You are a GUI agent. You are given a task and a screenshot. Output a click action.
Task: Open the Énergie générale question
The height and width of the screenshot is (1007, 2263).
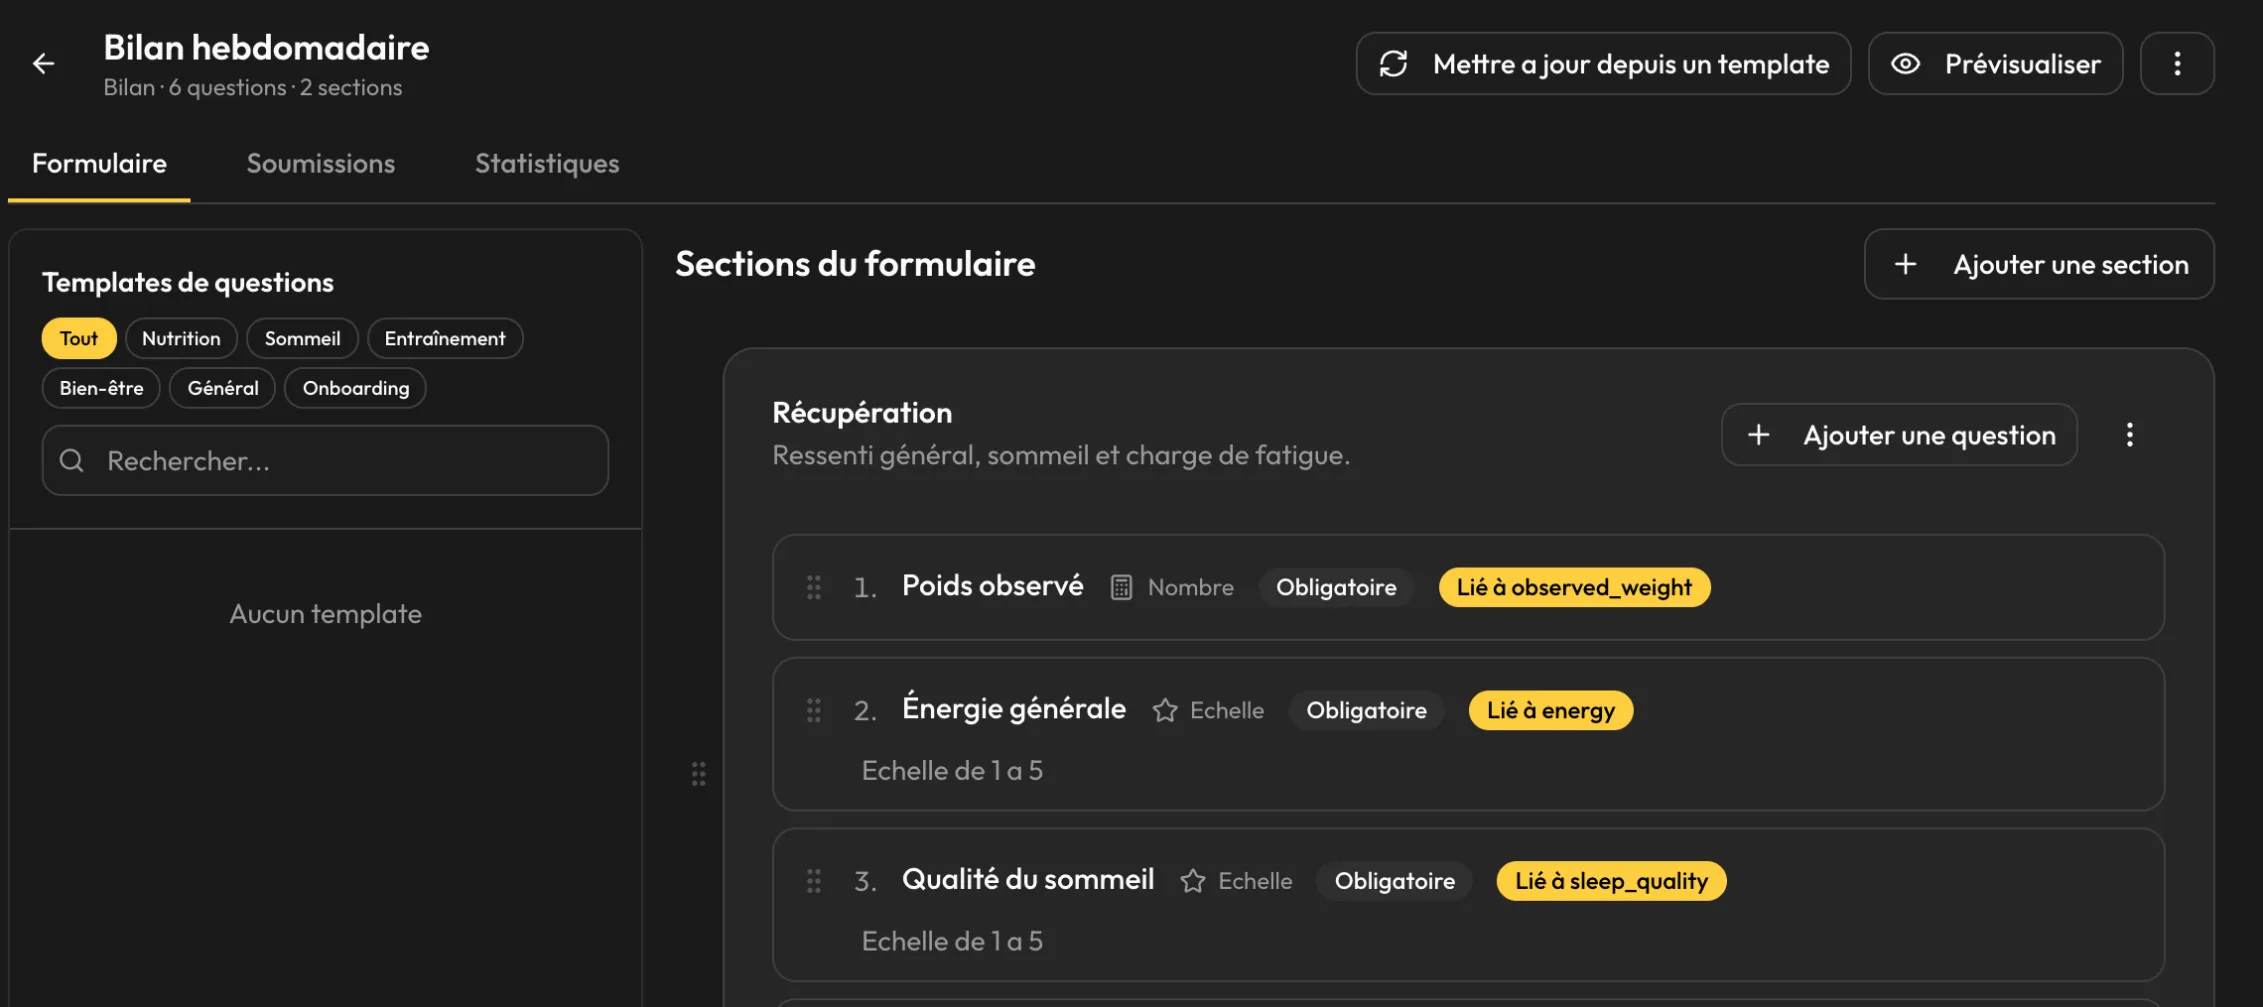point(1468,734)
